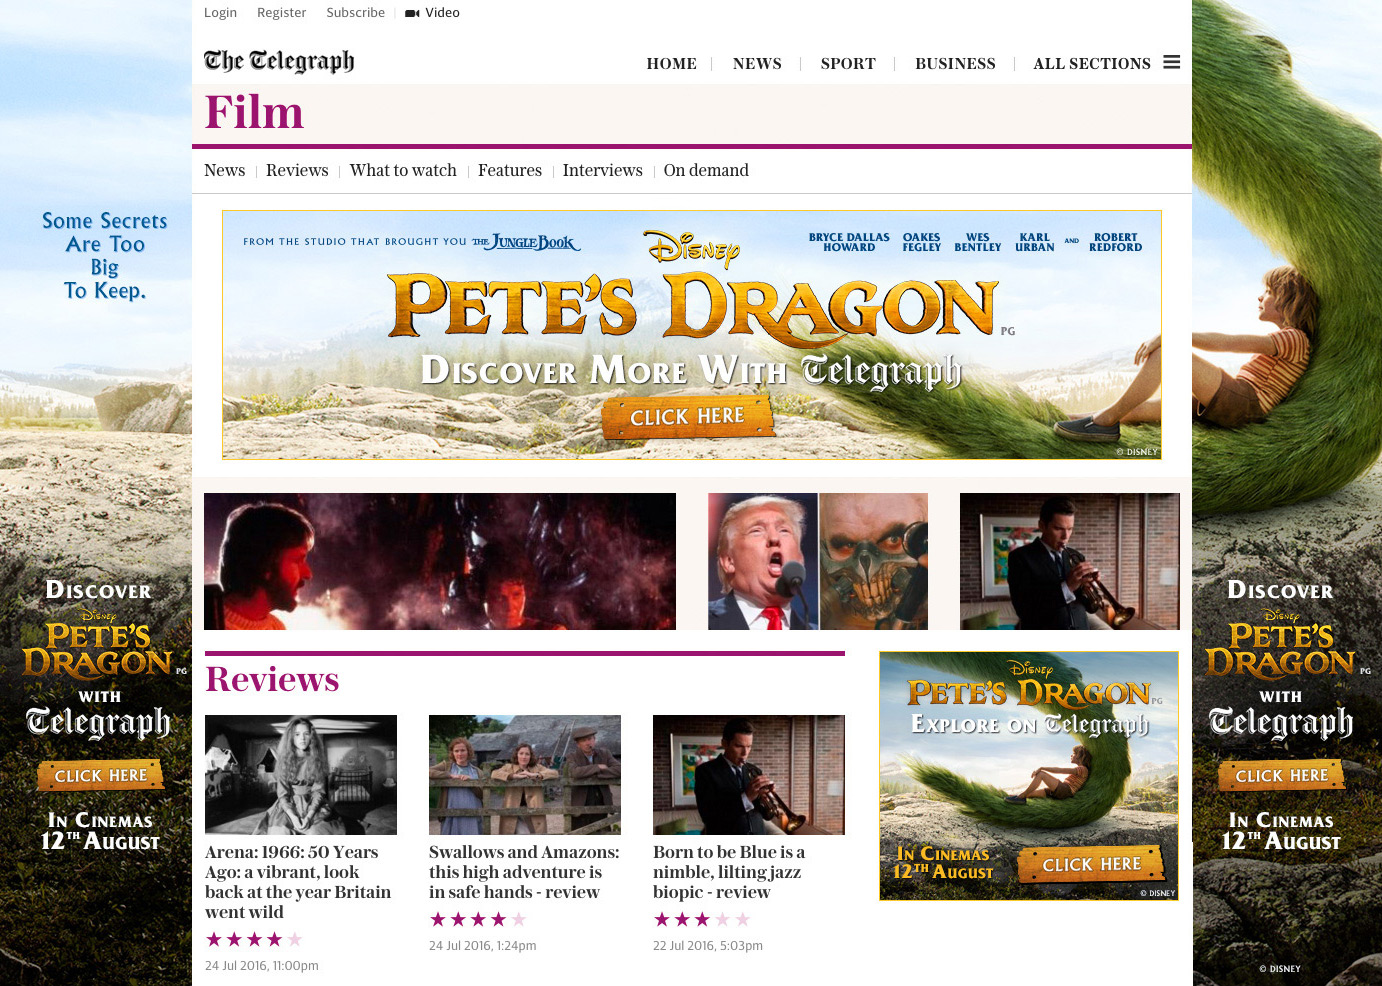
Task: Click The Telegraph logo in header
Action: point(279,61)
